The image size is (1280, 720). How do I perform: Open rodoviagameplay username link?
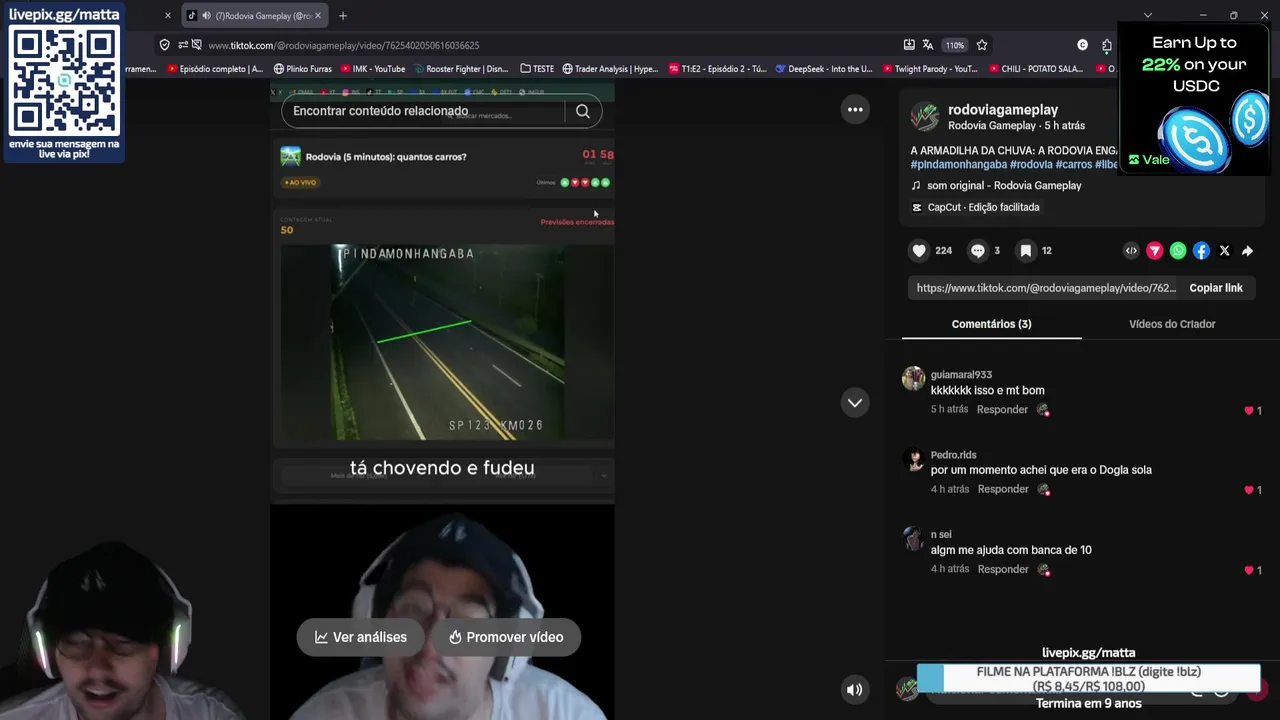(1003, 110)
